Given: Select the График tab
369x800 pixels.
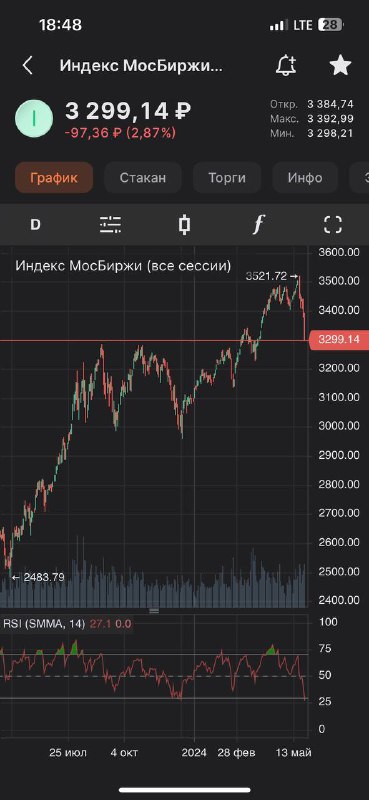Looking at the screenshot, I should click(x=54, y=178).
